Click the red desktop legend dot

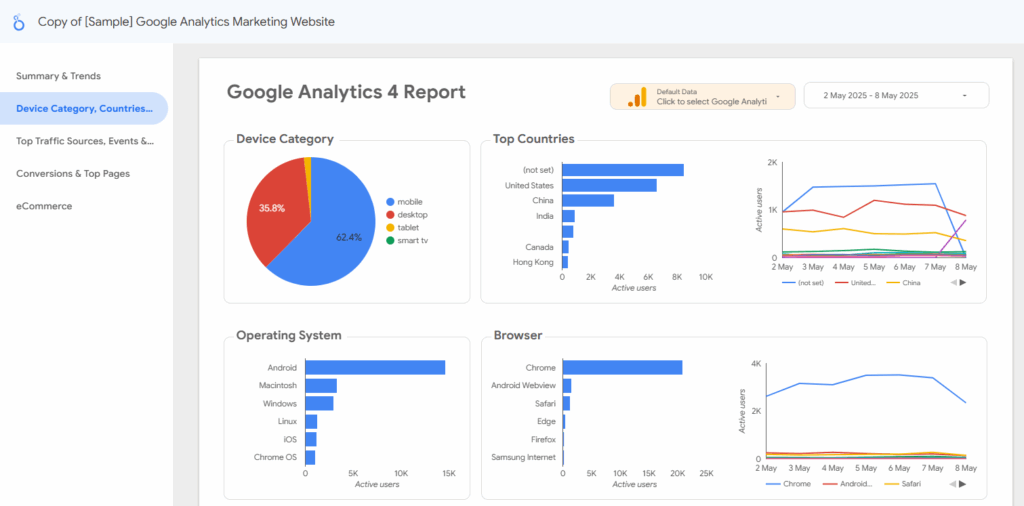(x=391, y=215)
